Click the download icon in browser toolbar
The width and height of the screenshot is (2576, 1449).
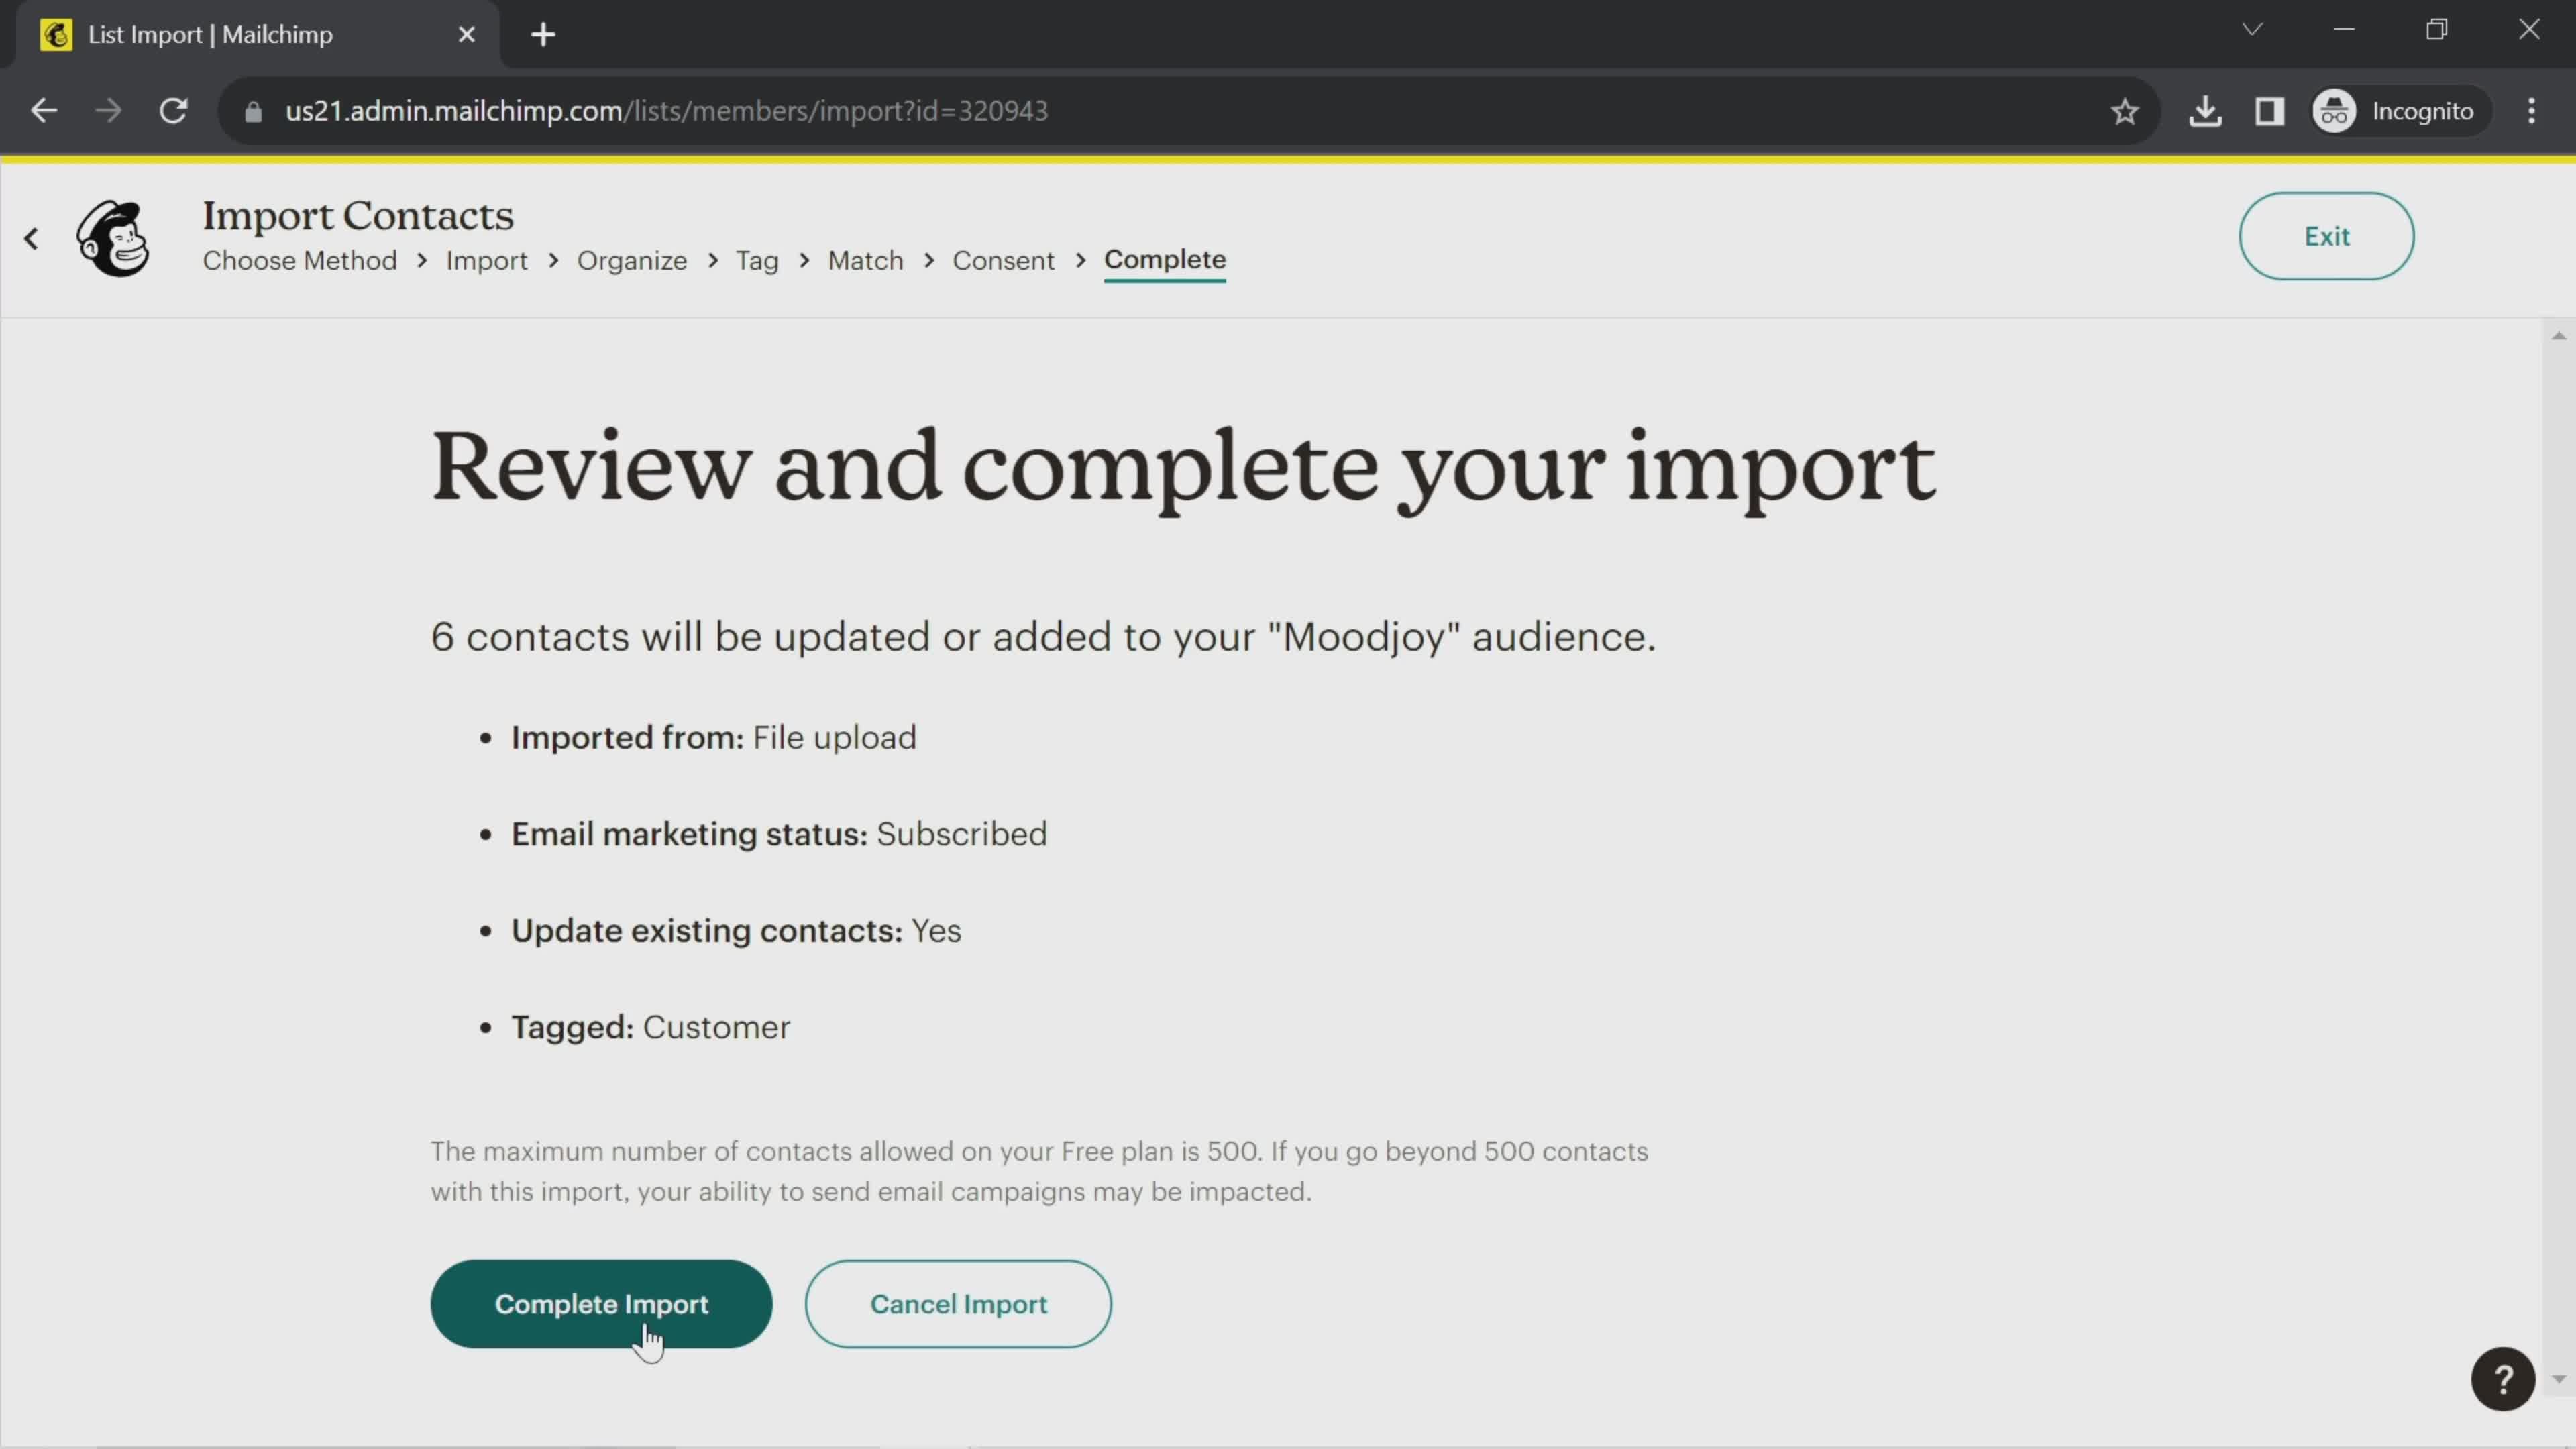click(2208, 110)
